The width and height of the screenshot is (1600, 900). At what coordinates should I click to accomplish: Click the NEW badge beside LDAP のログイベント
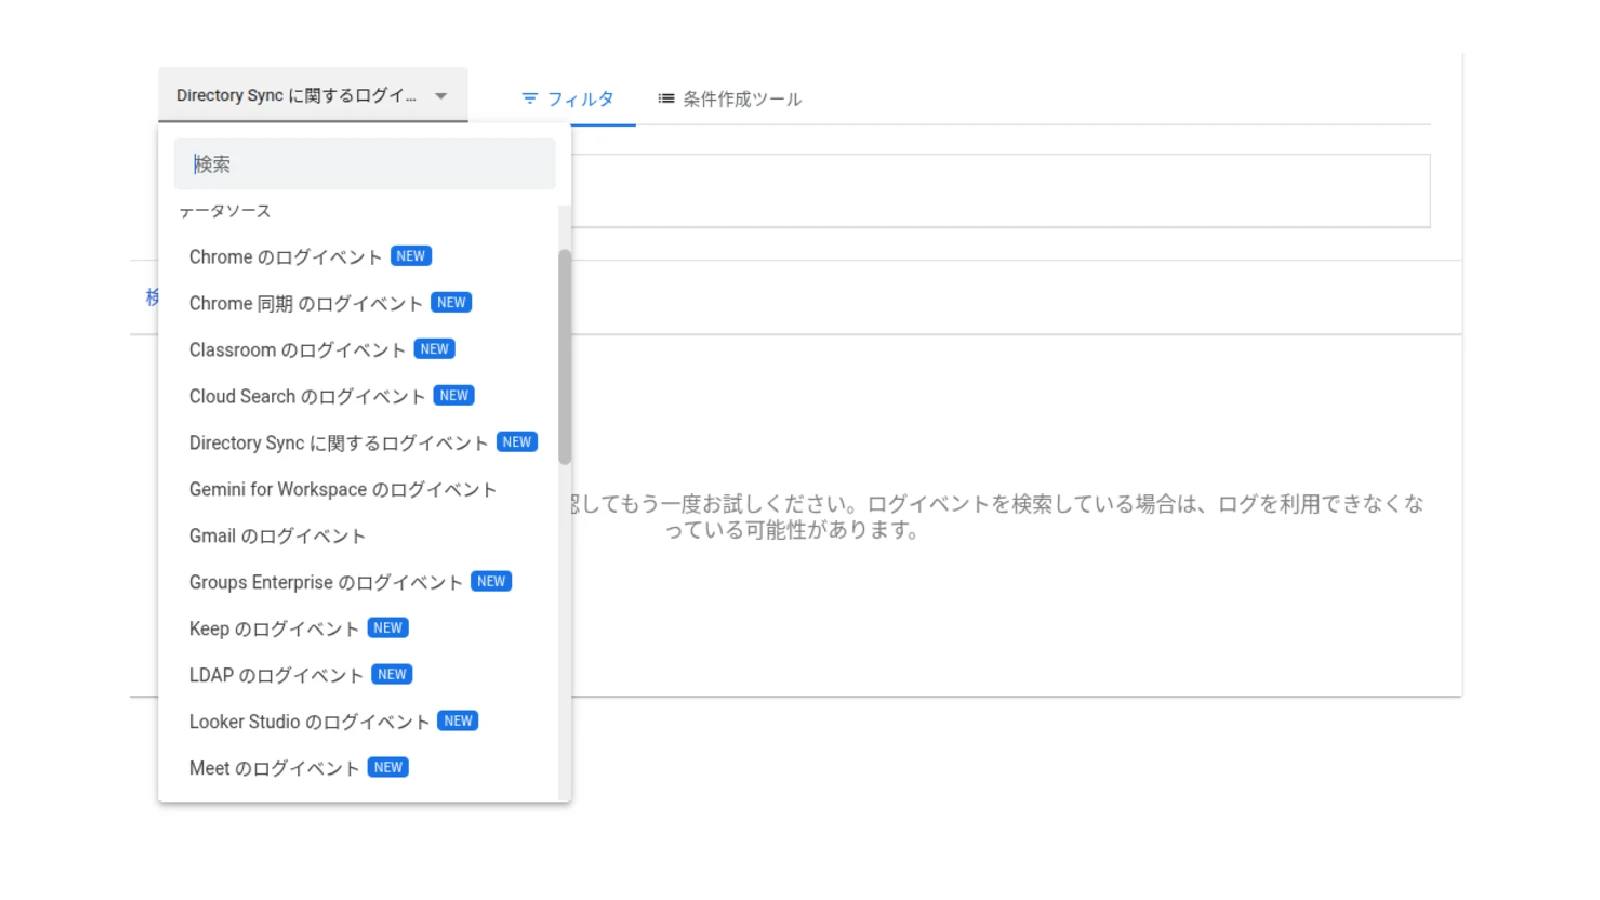click(x=391, y=675)
